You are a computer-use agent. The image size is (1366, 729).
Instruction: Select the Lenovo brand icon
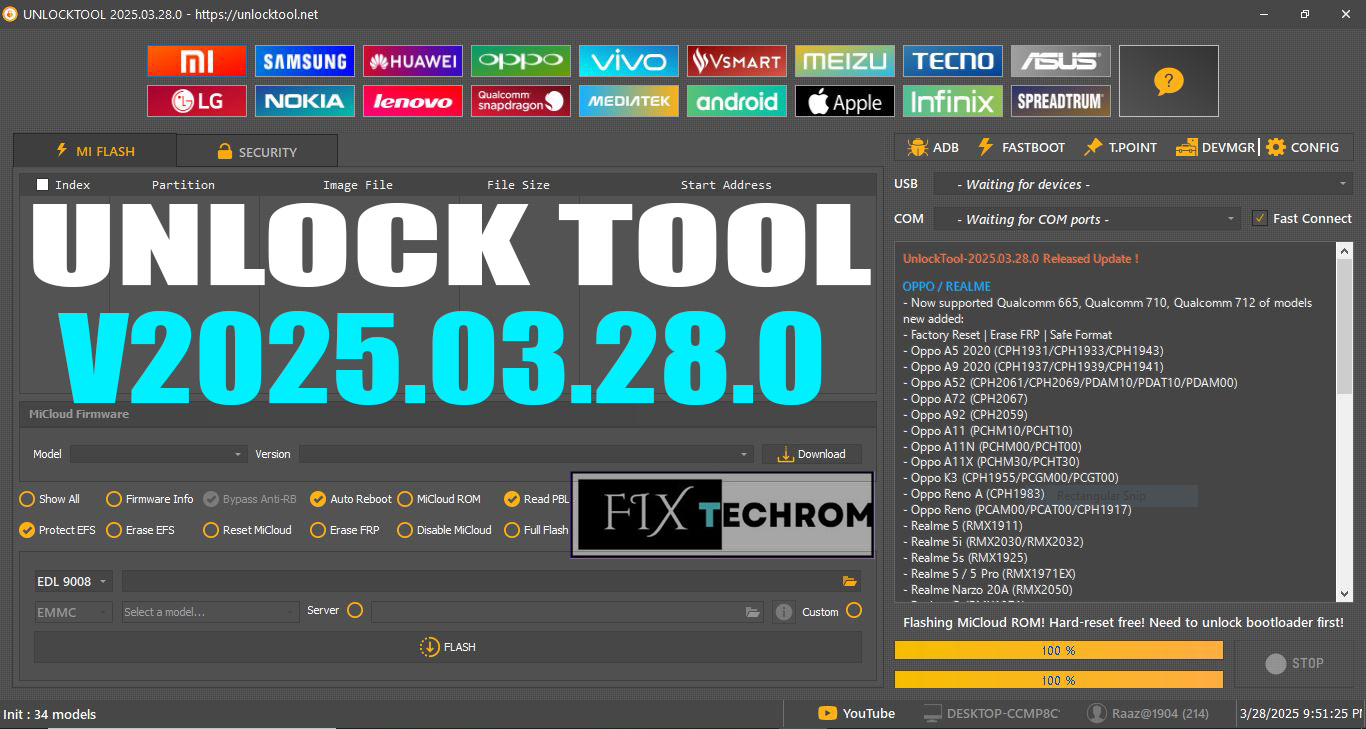(x=413, y=101)
